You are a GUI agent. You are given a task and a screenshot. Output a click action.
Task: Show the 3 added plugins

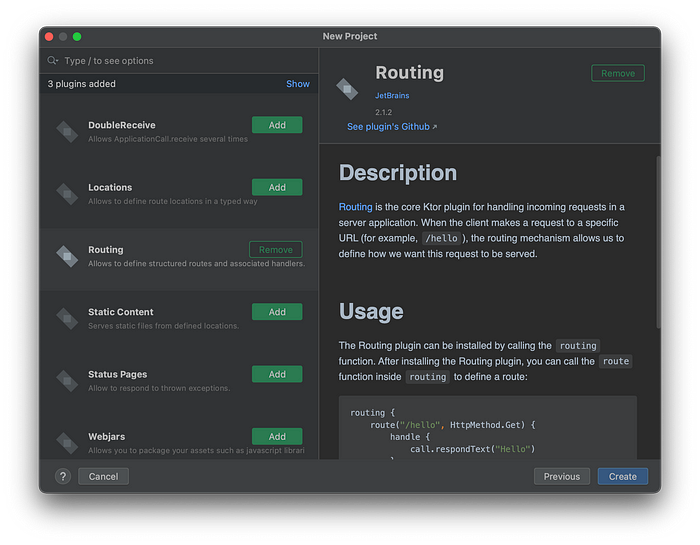point(298,84)
